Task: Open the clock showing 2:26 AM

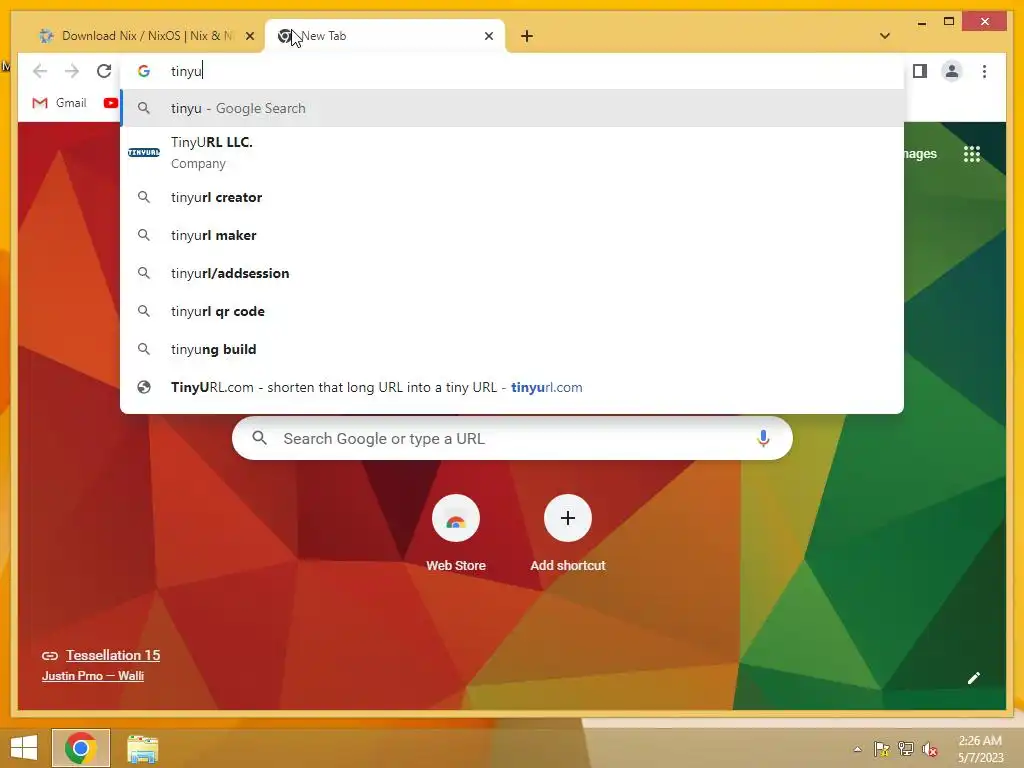Action: coord(980,749)
